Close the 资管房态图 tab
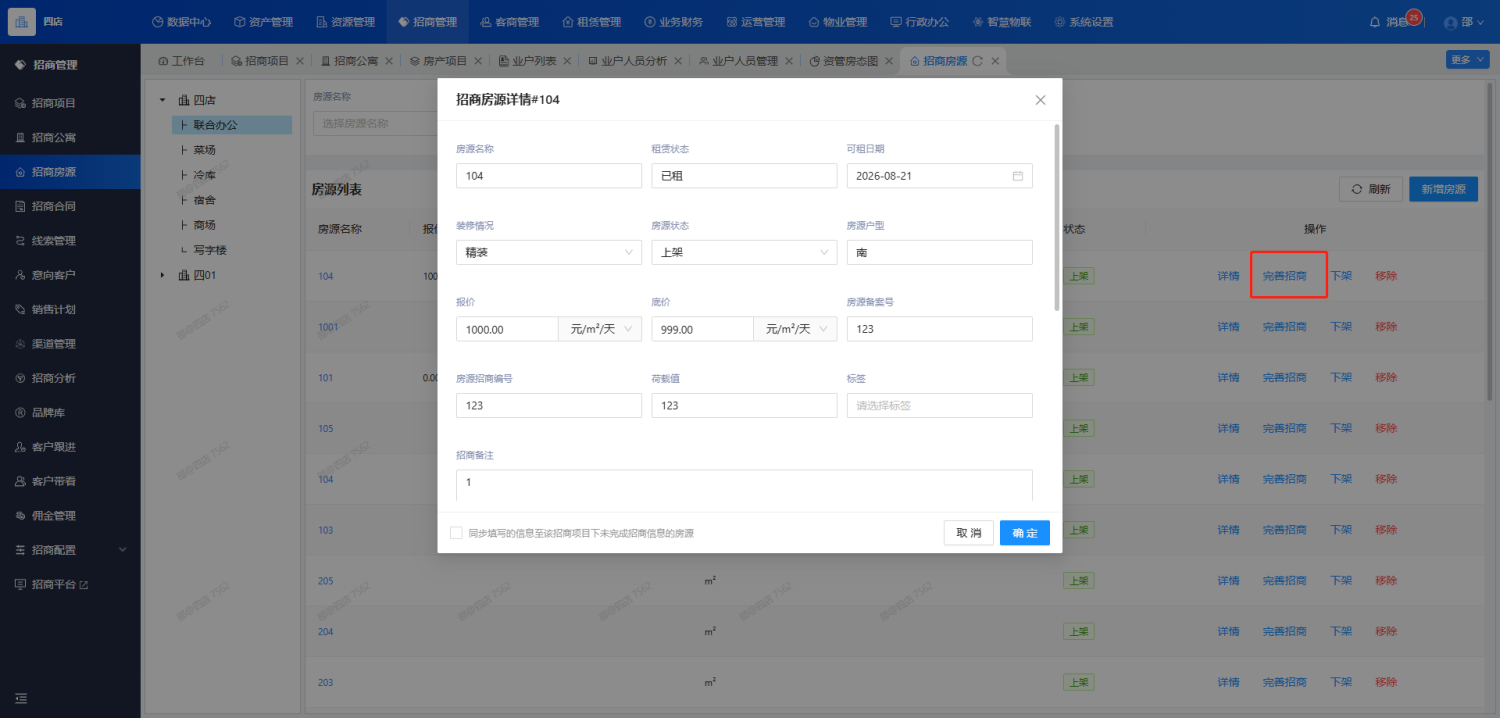 [x=889, y=61]
